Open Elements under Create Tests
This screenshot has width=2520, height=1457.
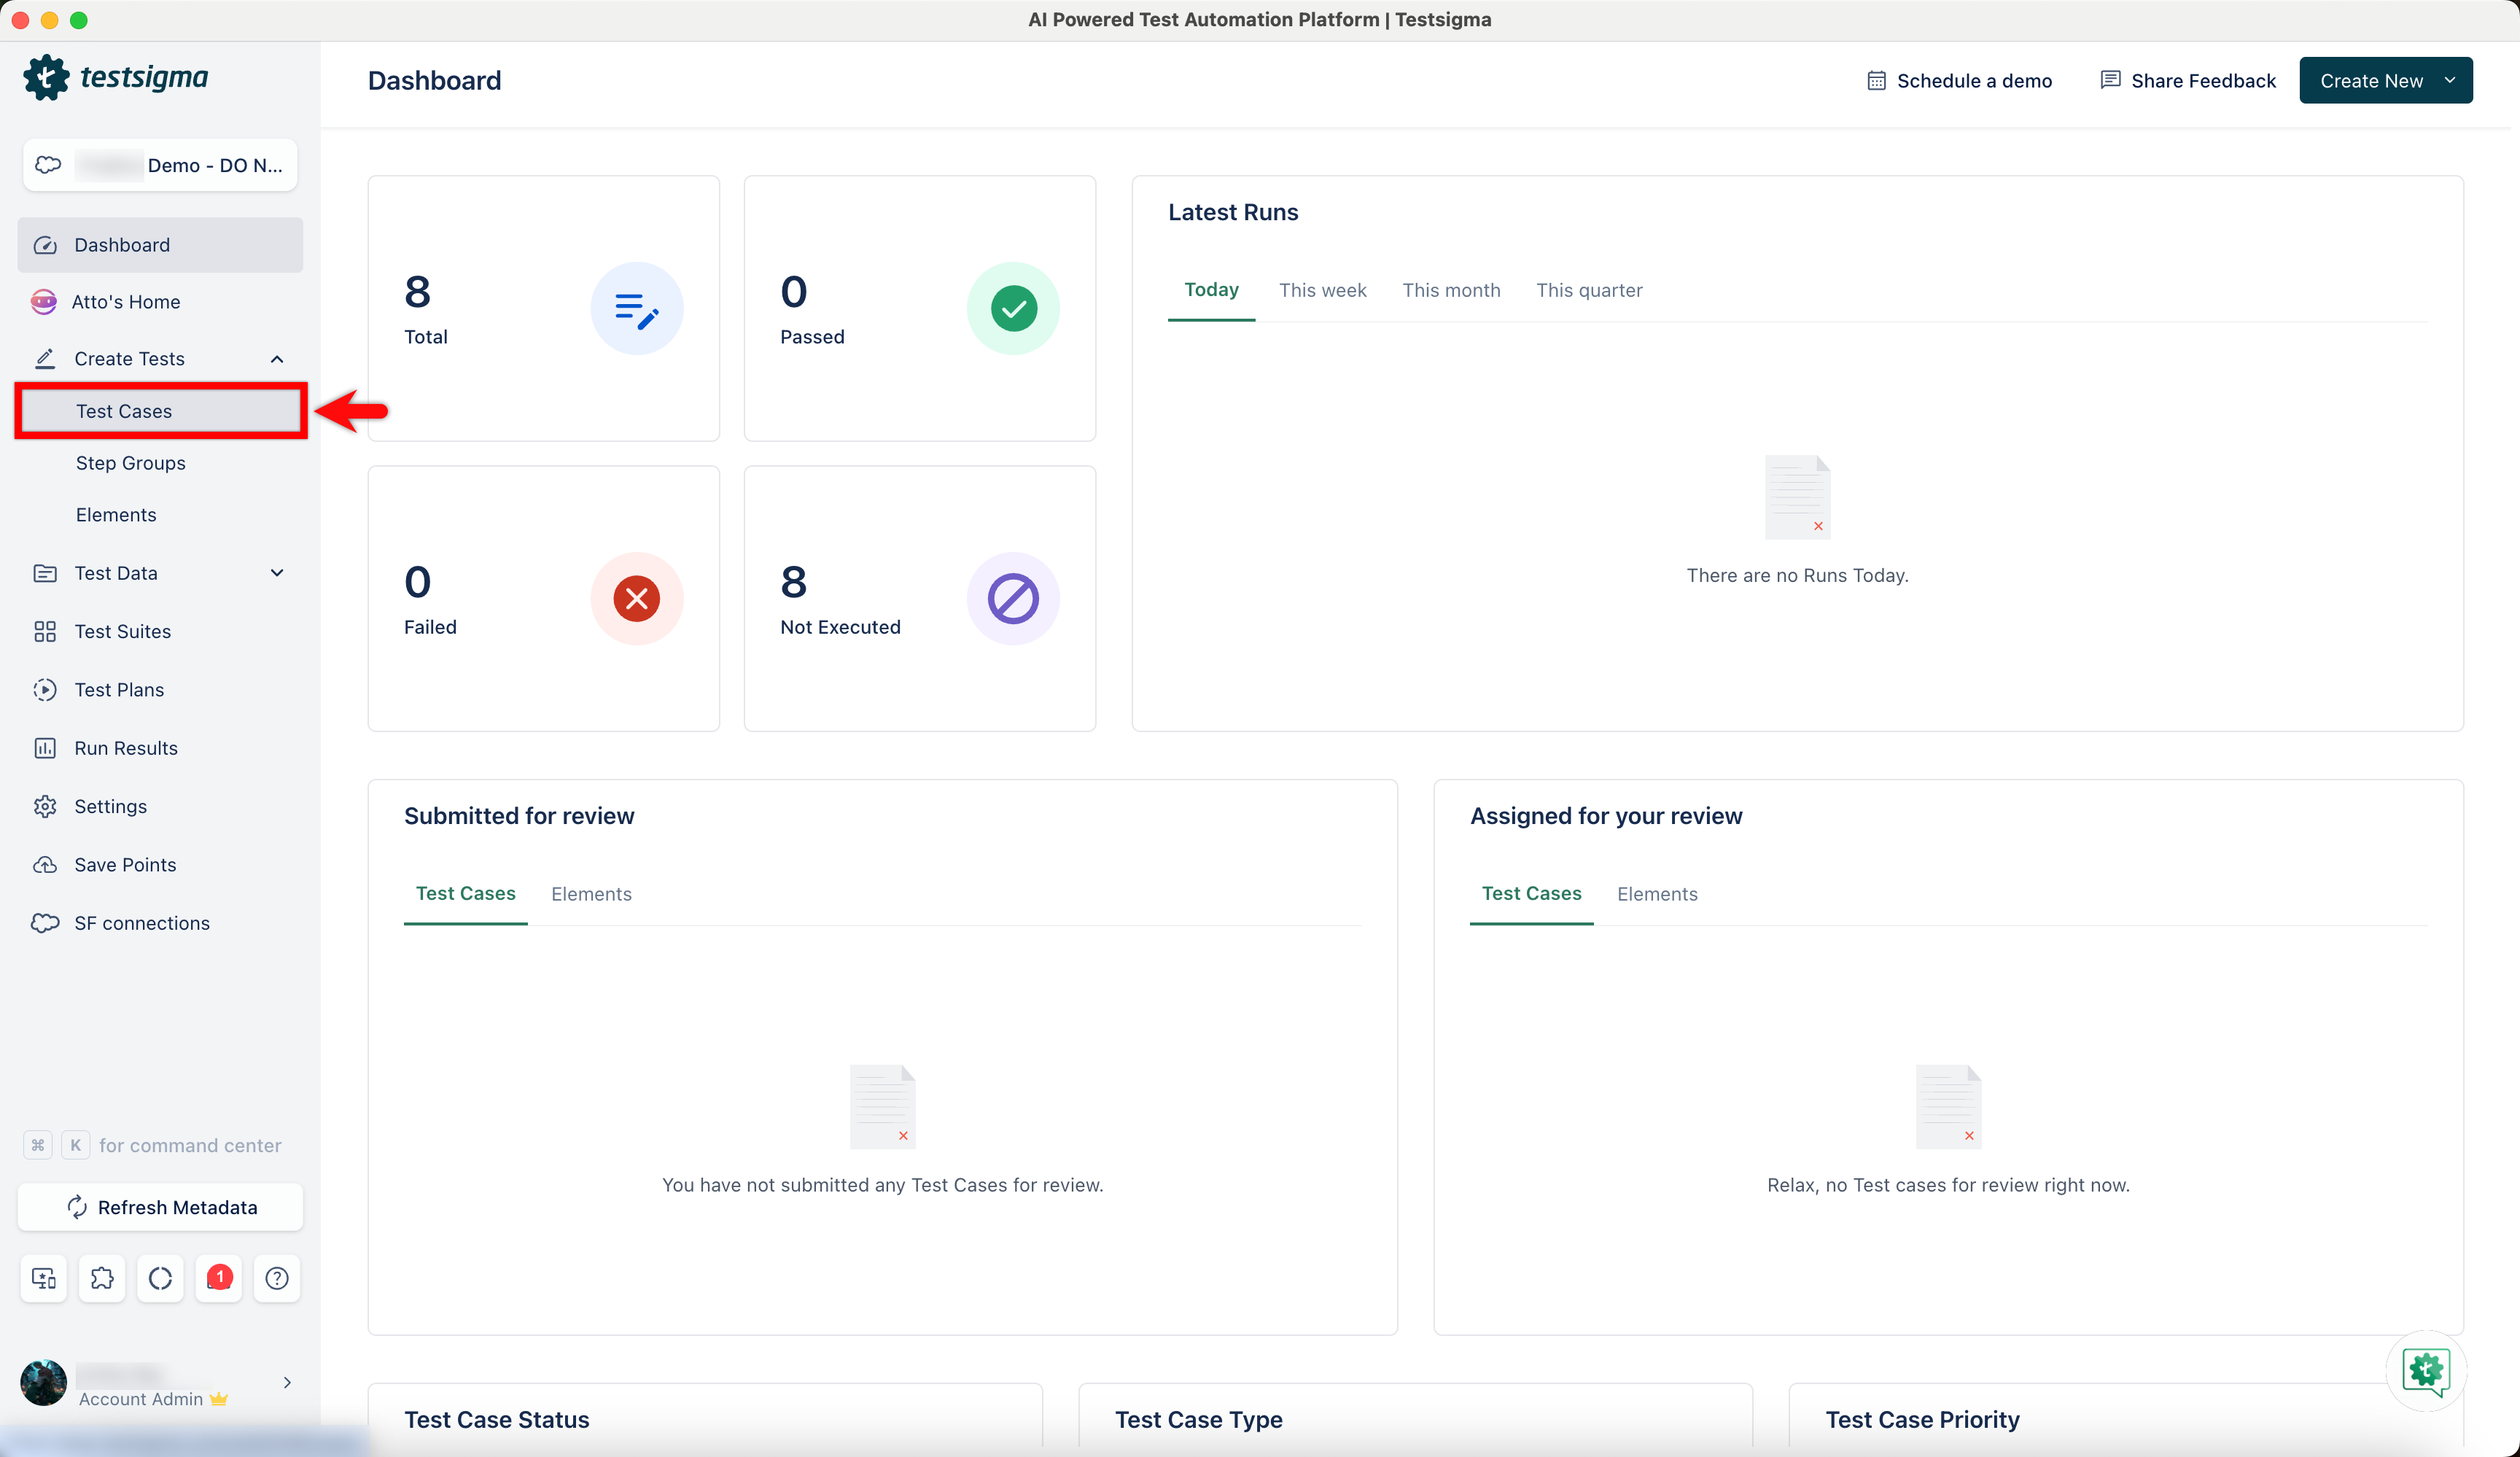click(116, 515)
